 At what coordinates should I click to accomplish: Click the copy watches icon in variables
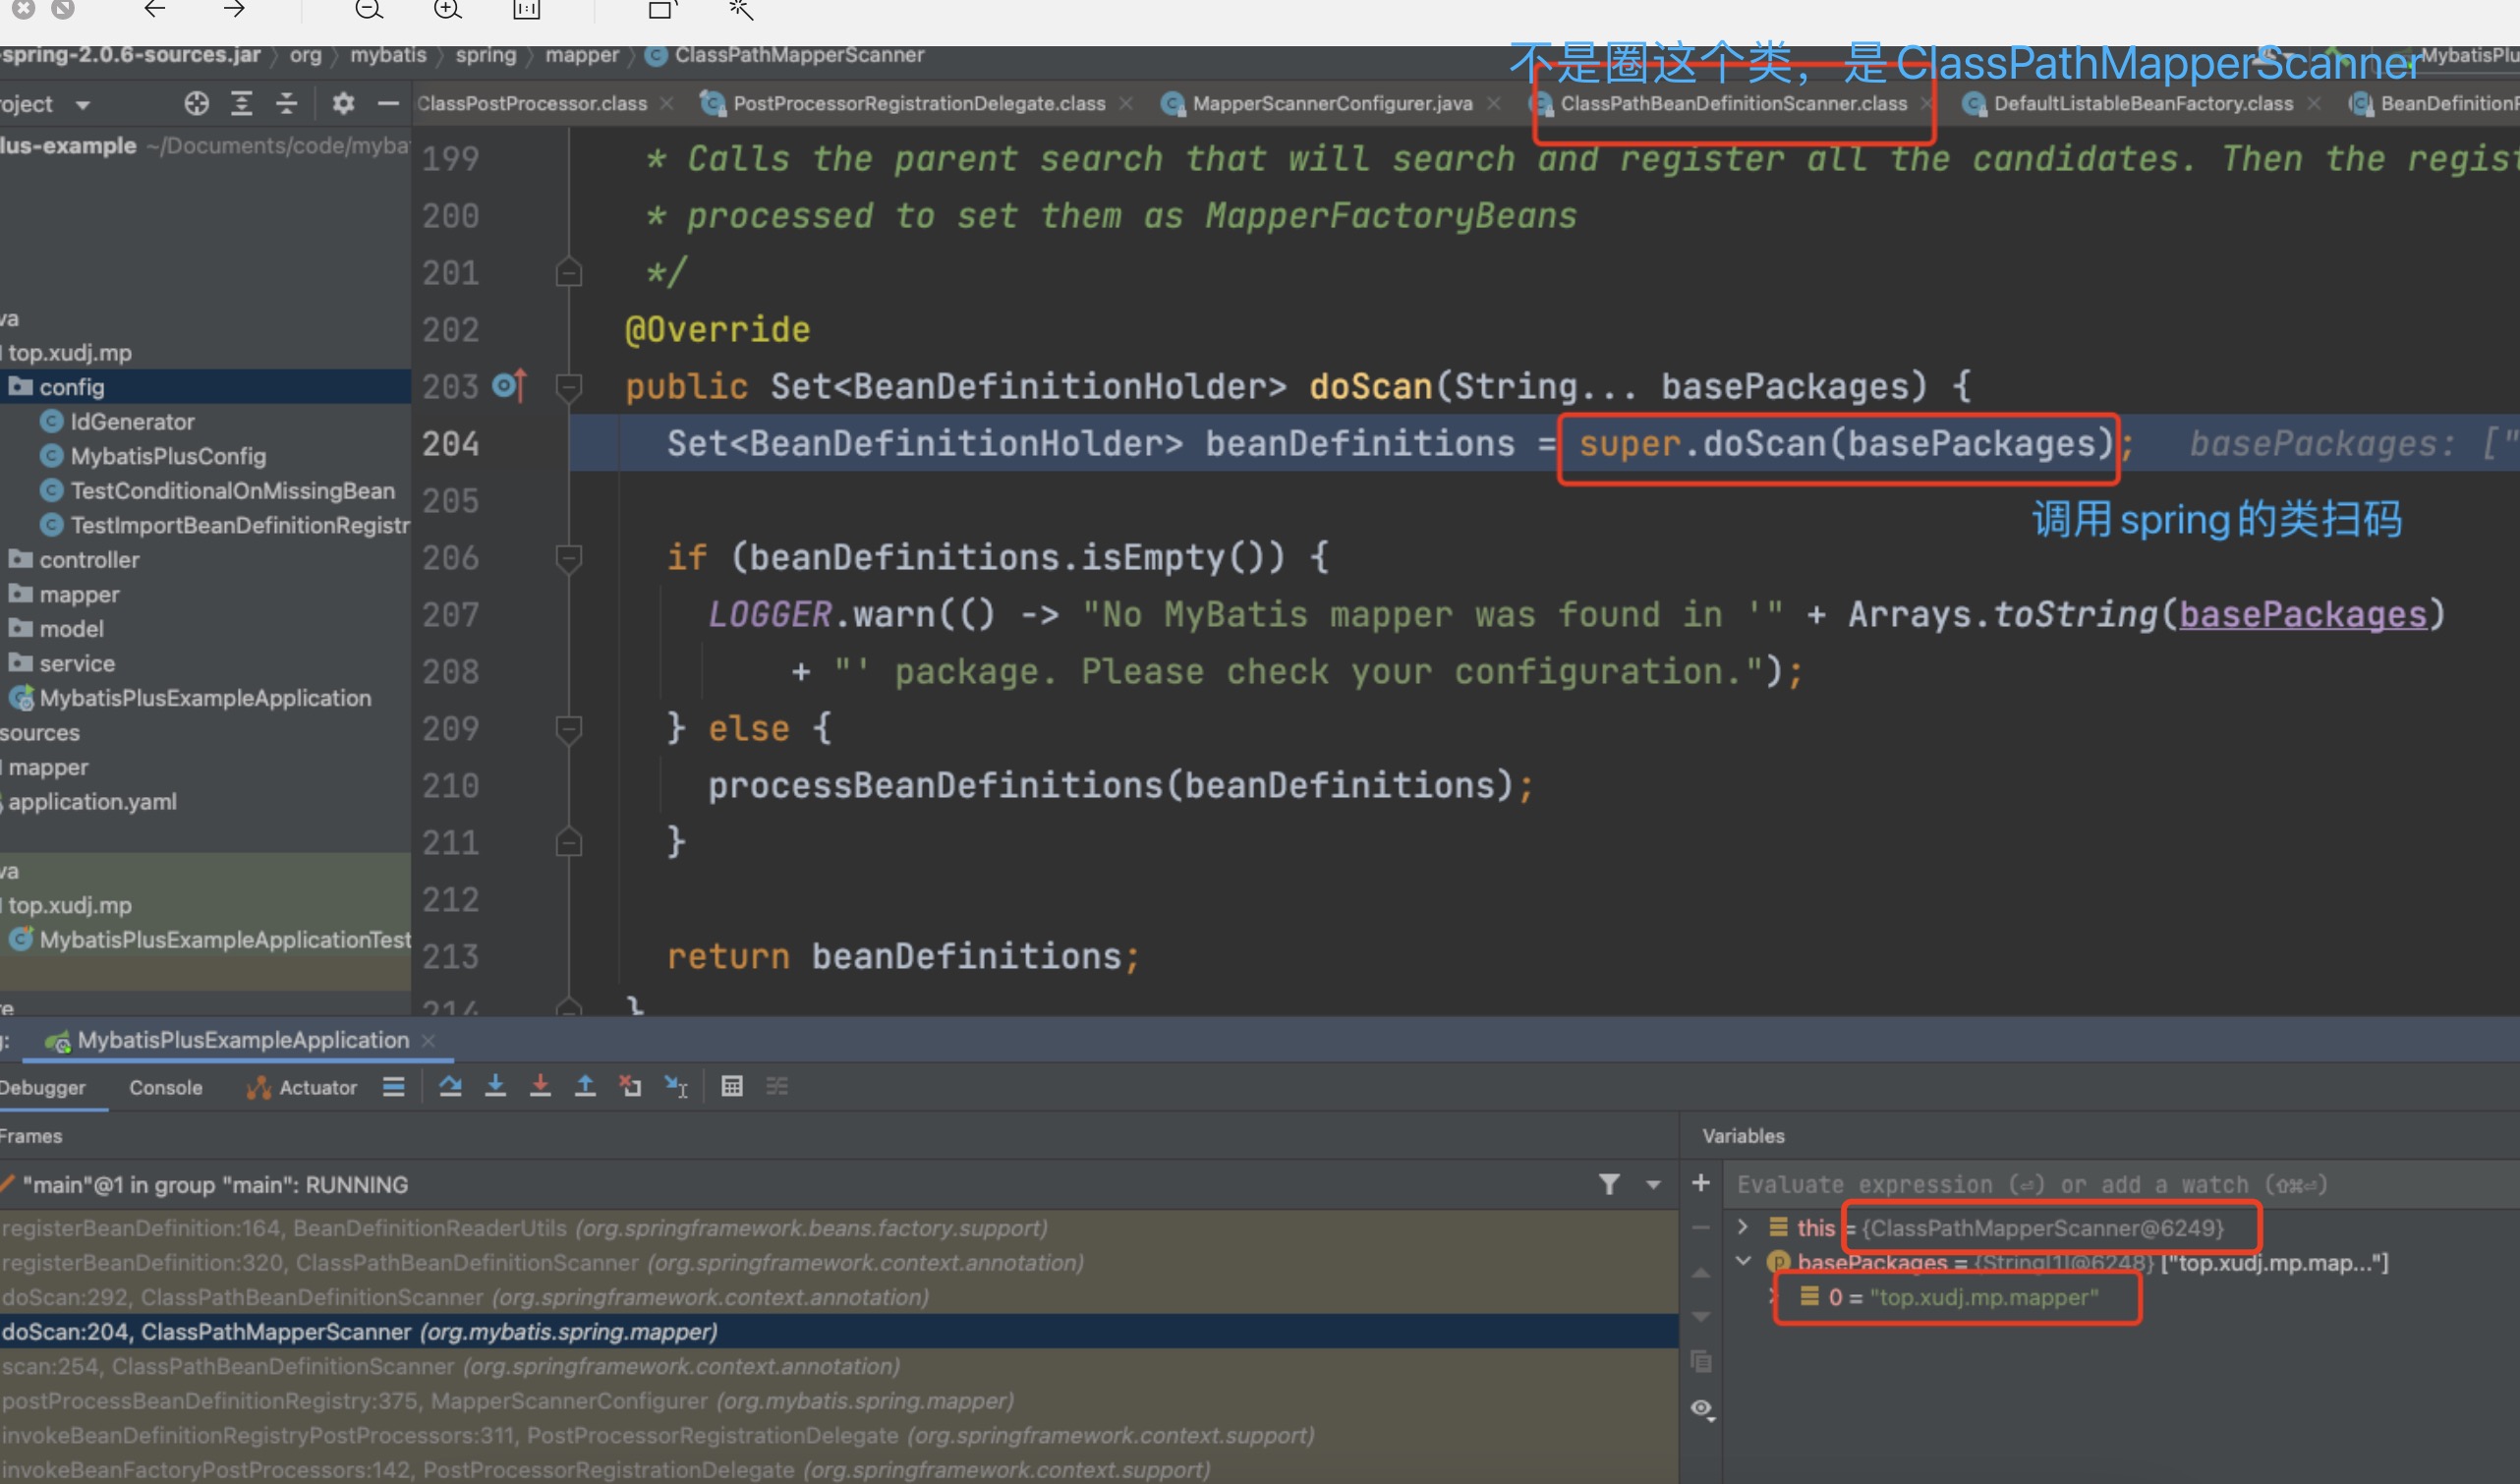(1700, 1361)
